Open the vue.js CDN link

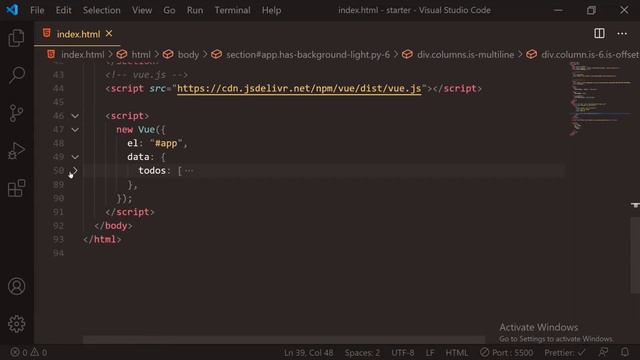click(x=299, y=89)
